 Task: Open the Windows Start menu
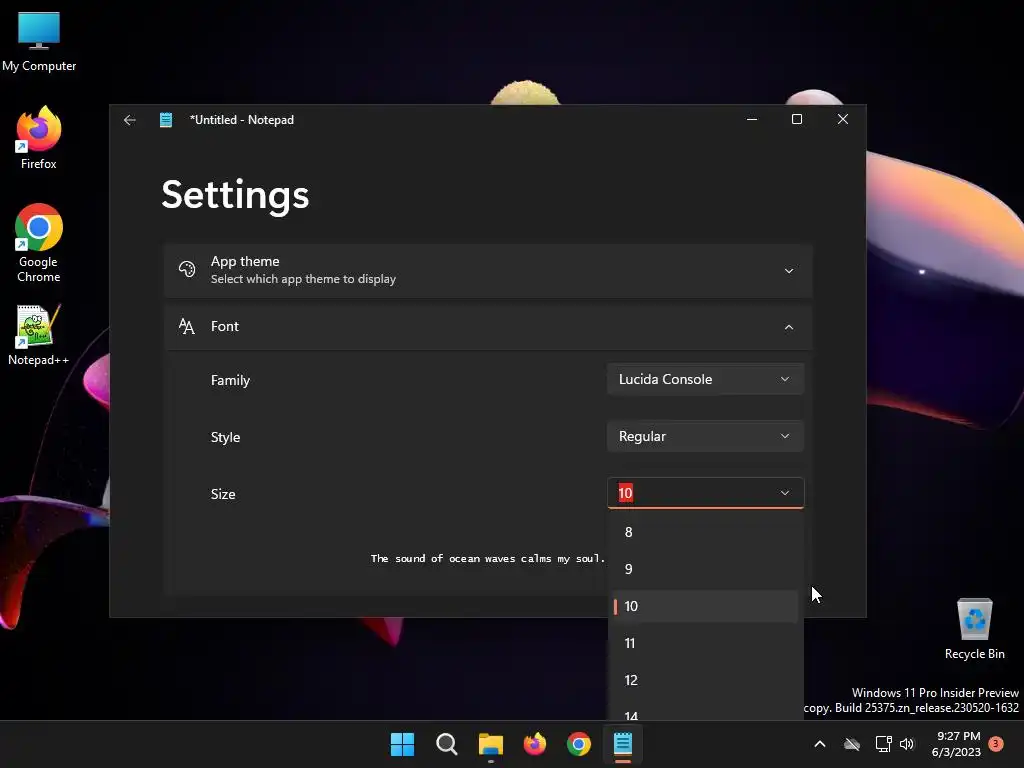402,744
